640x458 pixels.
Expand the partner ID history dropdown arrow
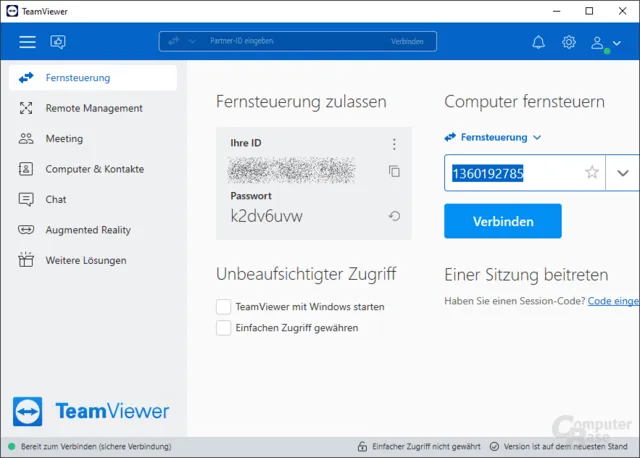pos(623,172)
